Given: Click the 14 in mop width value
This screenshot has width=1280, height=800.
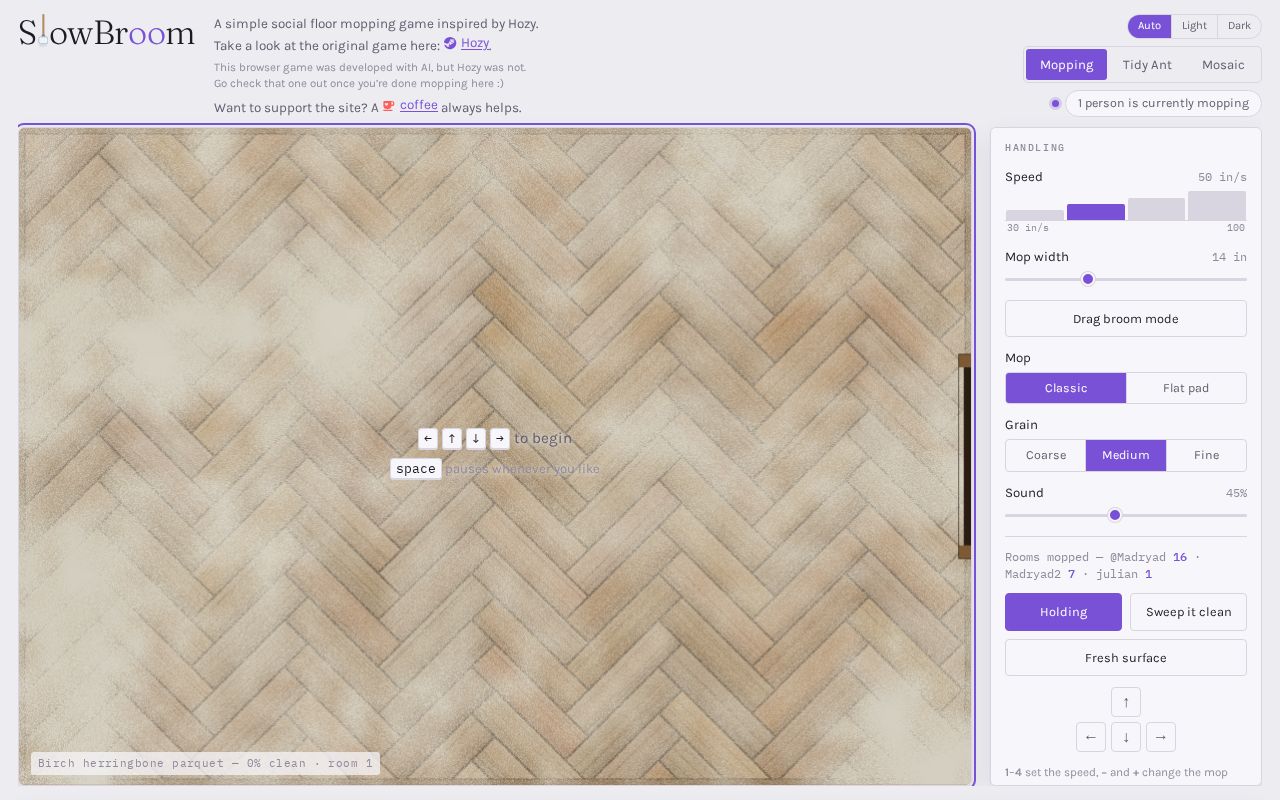Looking at the screenshot, I should 1229,257.
